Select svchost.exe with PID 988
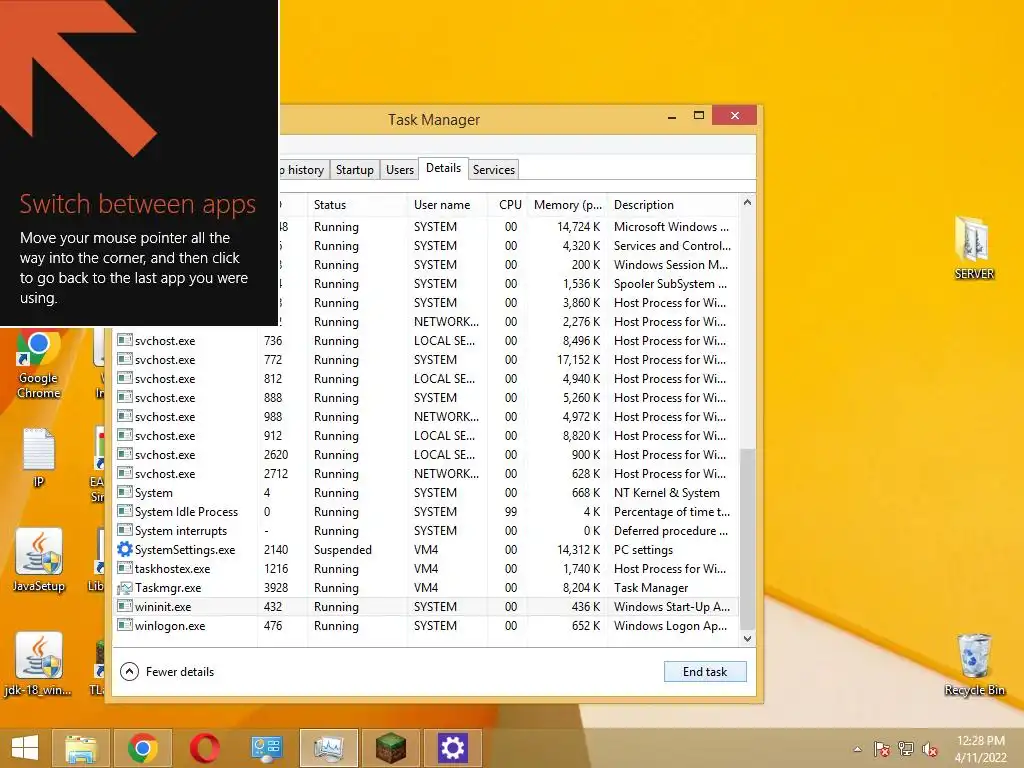The height and width of the screenshot is (768, 1024). tap(426, 416)
